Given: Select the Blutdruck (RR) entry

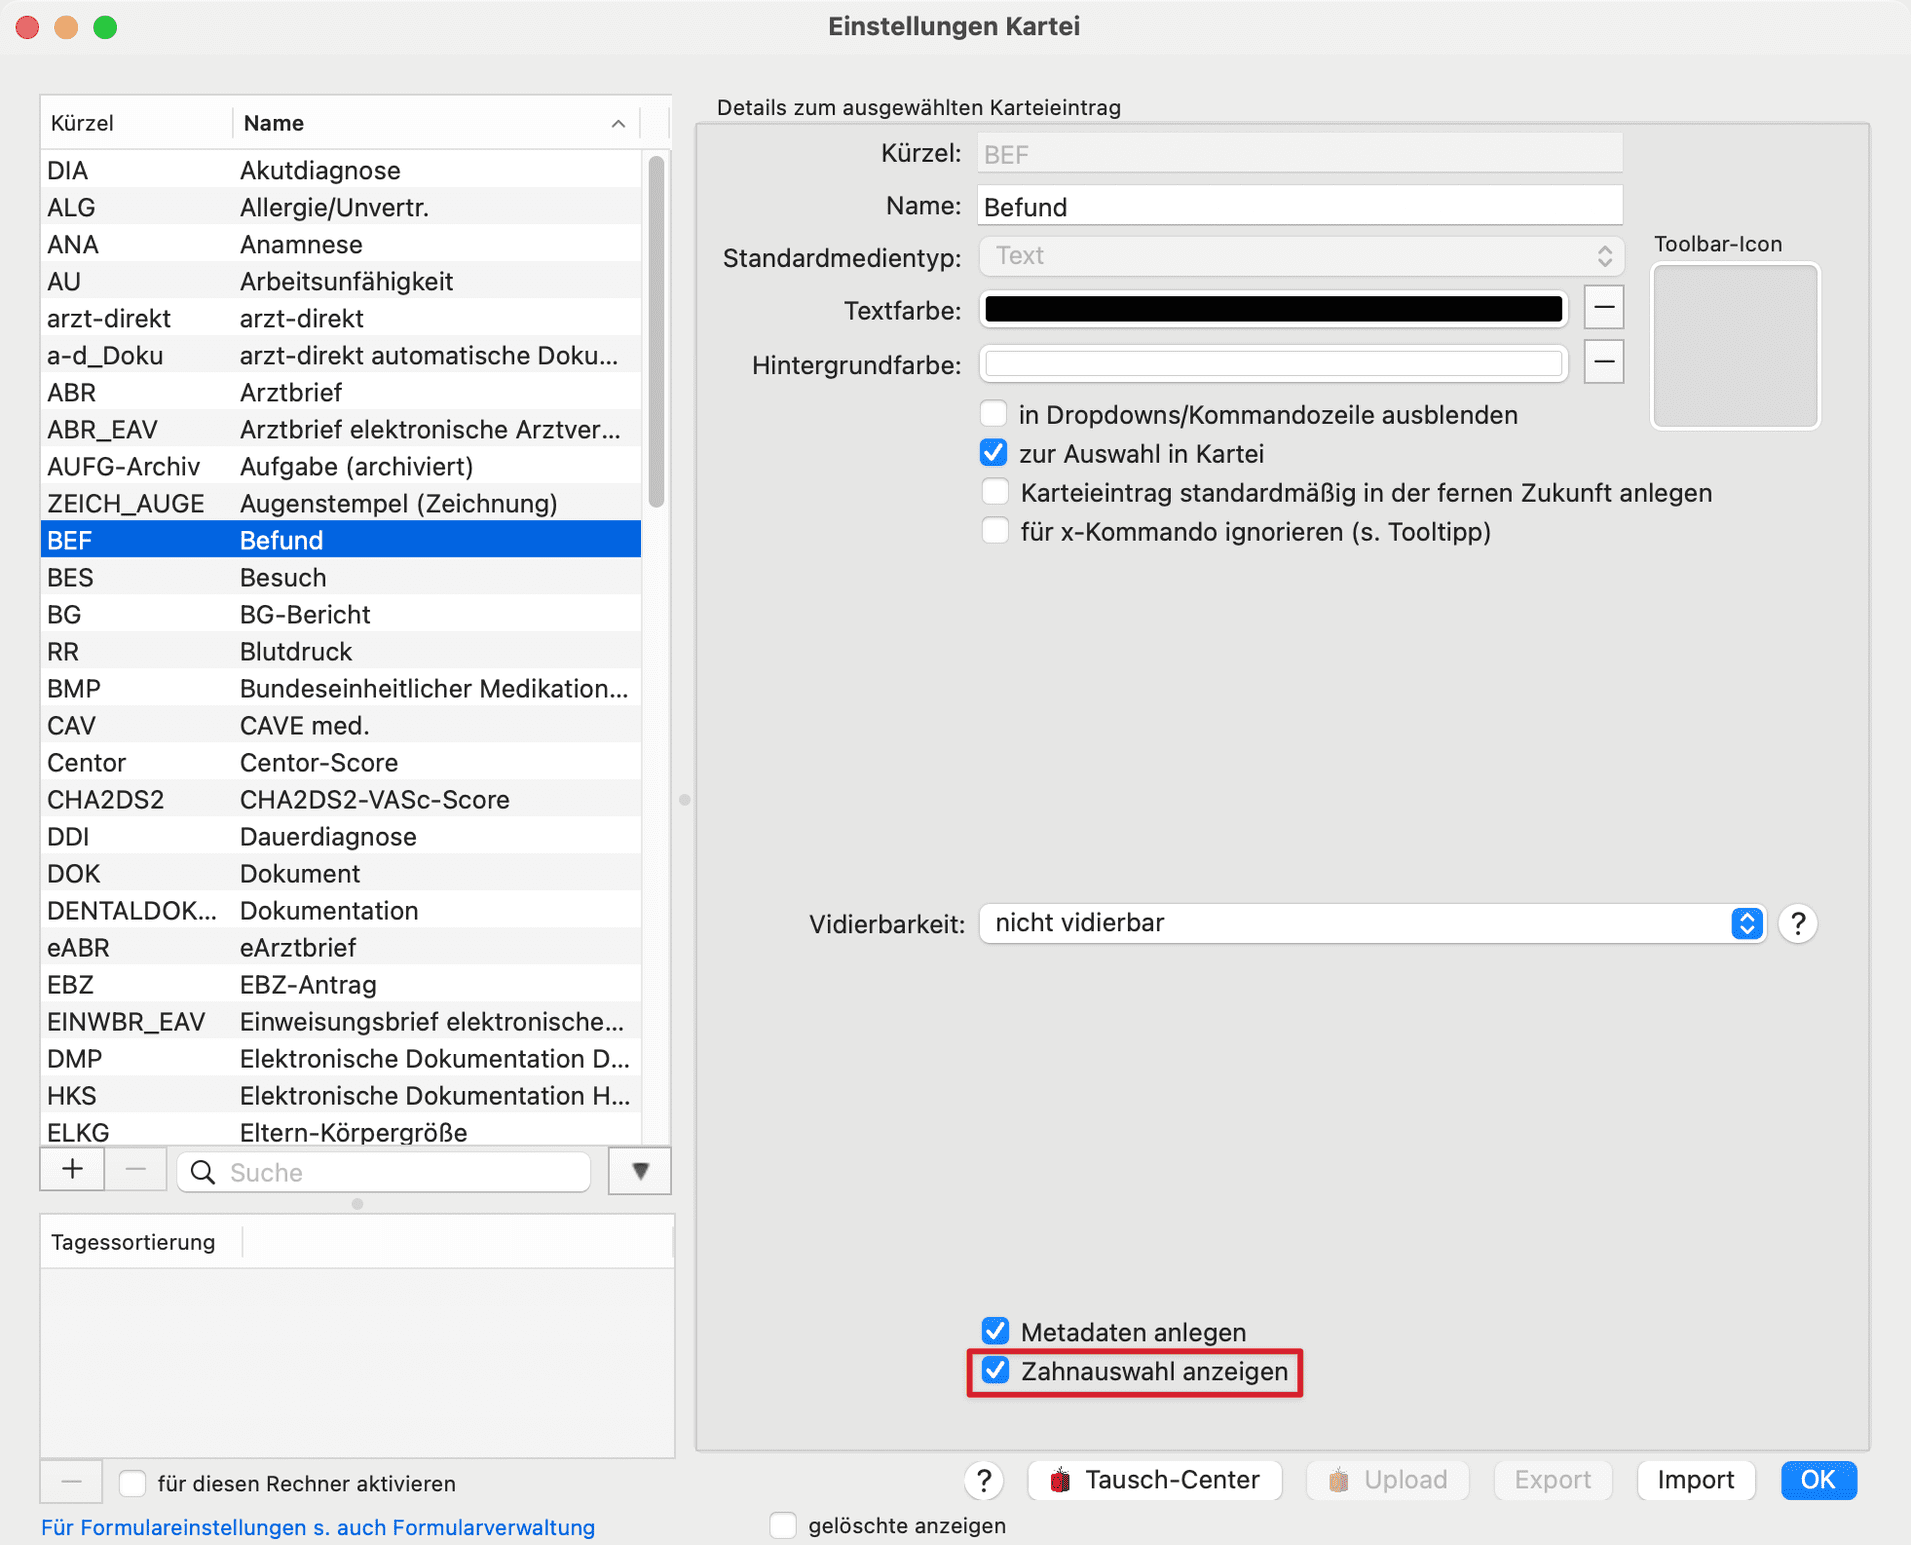Looking at the screenshot, I should (340, 651).
